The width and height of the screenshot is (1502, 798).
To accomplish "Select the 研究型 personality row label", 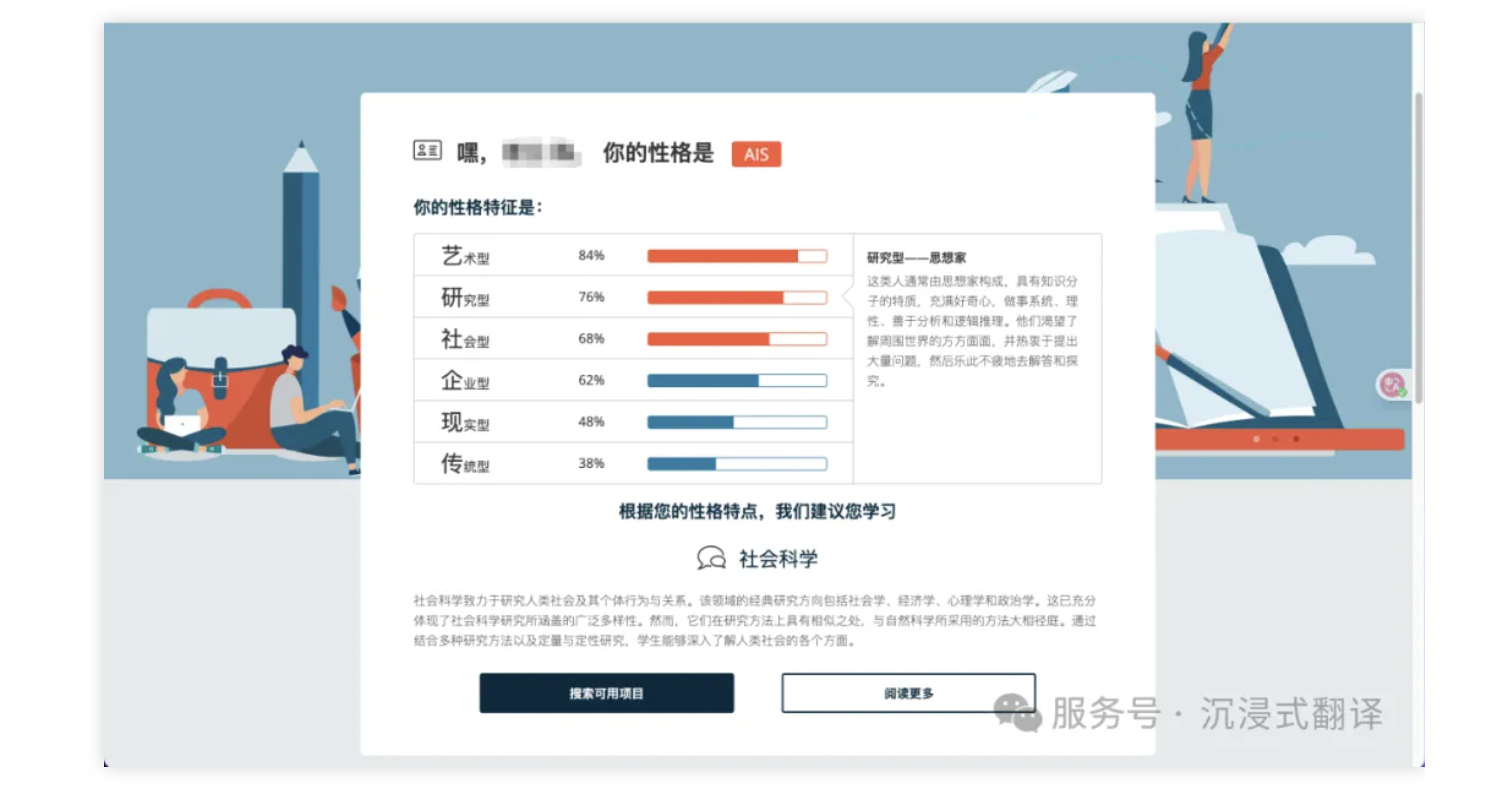I will (x=466, y=298).
